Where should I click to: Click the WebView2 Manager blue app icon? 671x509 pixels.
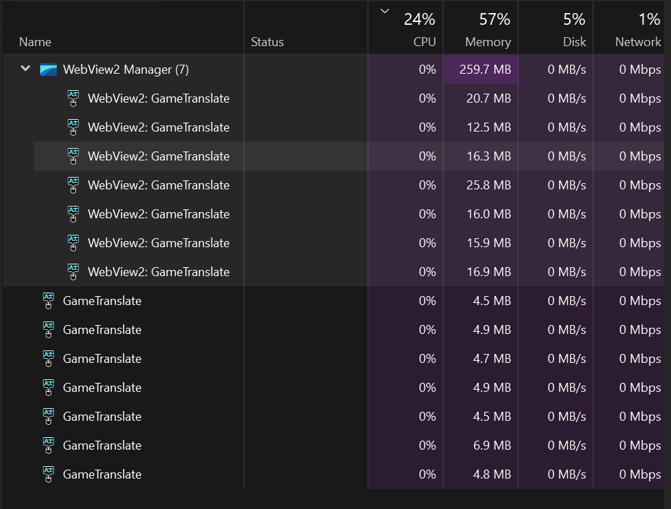(x=48, y=69)
